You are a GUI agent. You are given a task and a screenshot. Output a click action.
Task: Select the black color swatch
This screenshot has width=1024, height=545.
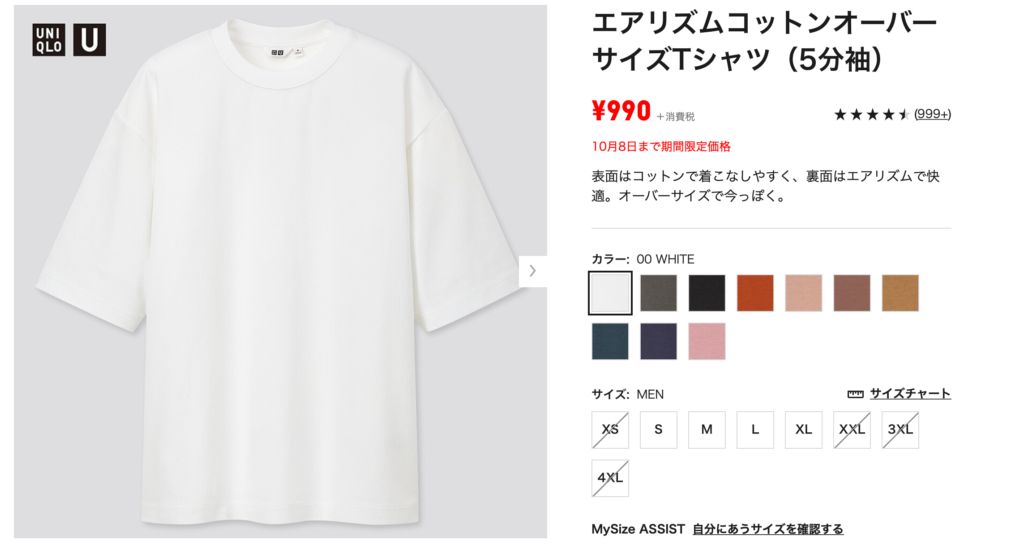pyautogui.click(x=707, y=293)
